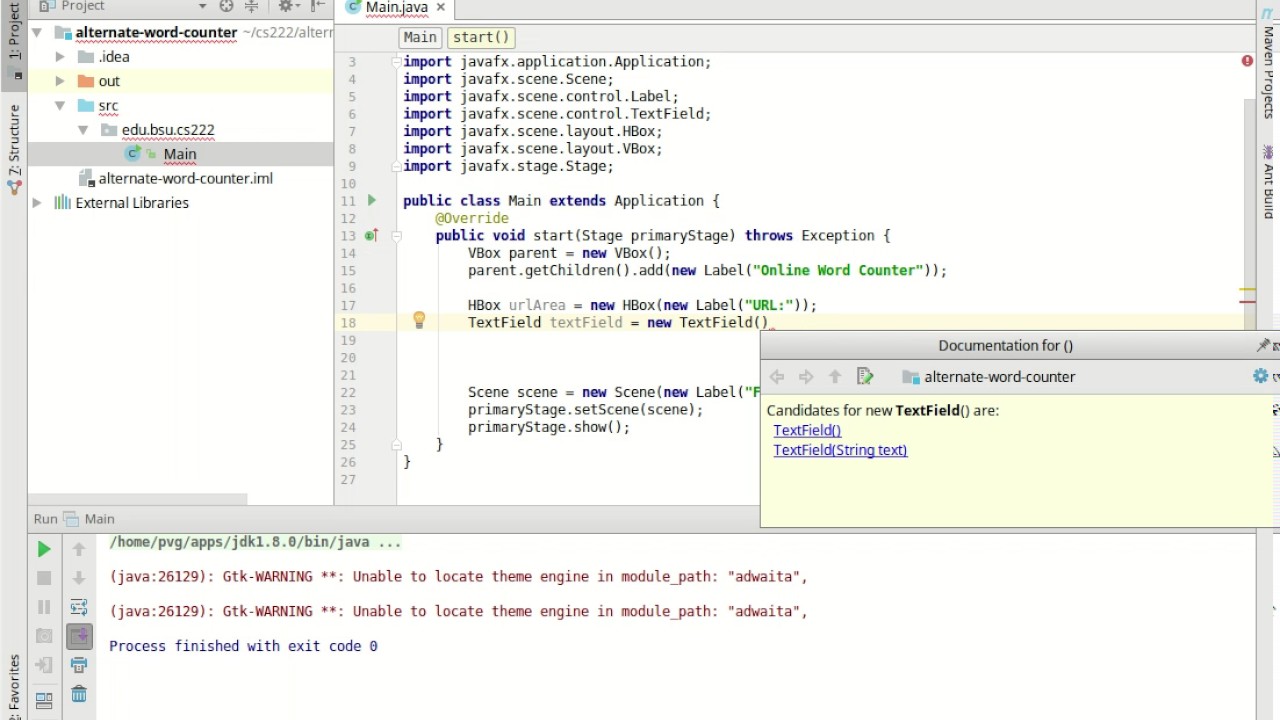1280x720 pixels.
Task: Click edit source icon in Documentation popup
Action: coord(865,377)
